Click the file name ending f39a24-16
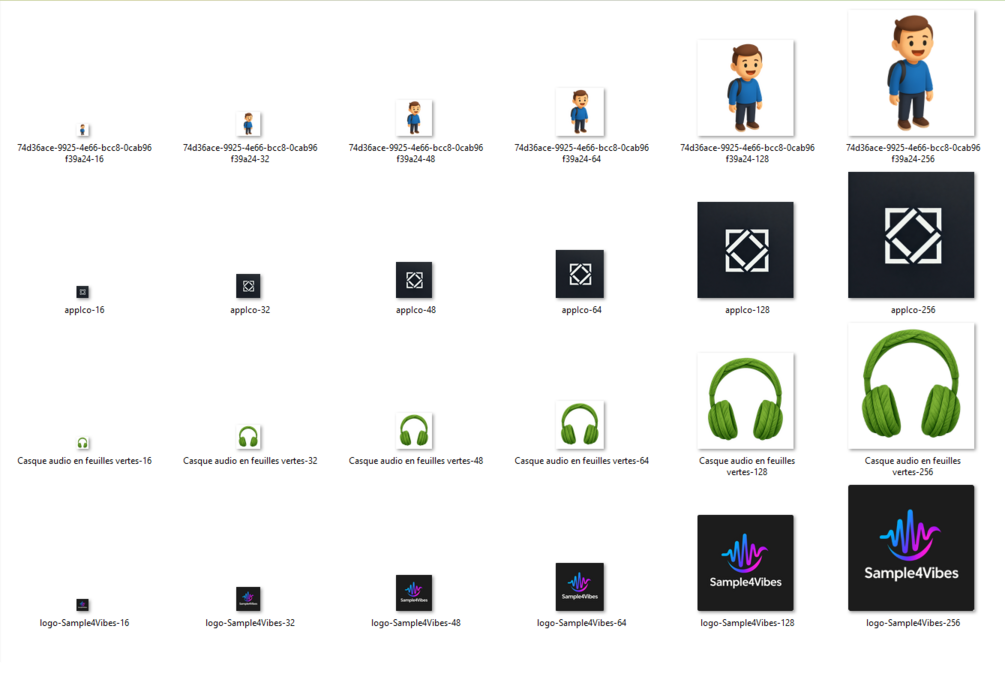 click(x=84, y=153)
